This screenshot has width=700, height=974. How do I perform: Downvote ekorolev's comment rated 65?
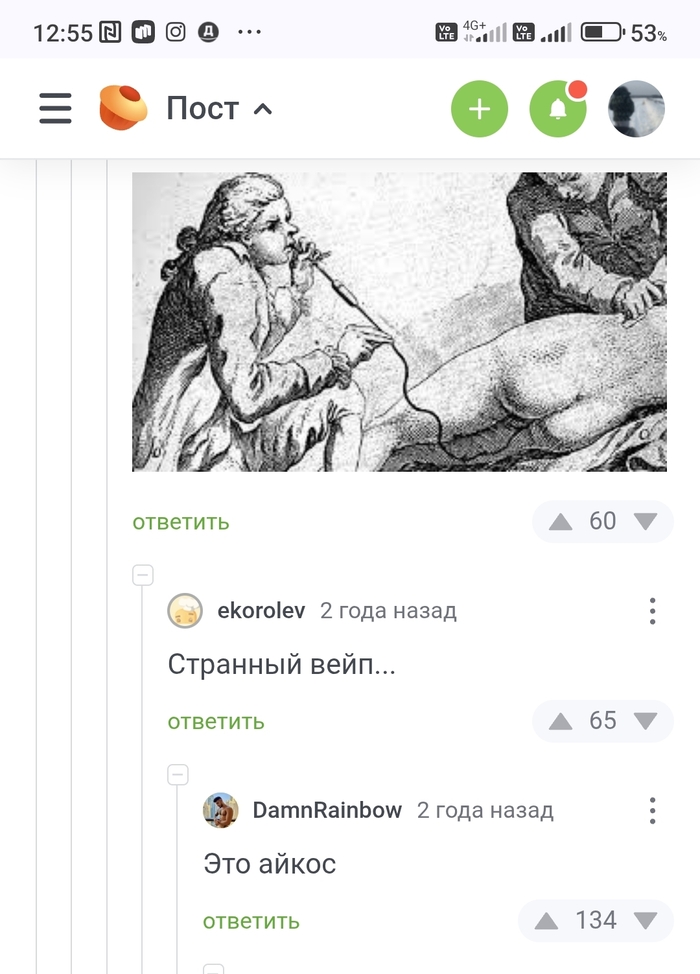[x=645, y=721]
